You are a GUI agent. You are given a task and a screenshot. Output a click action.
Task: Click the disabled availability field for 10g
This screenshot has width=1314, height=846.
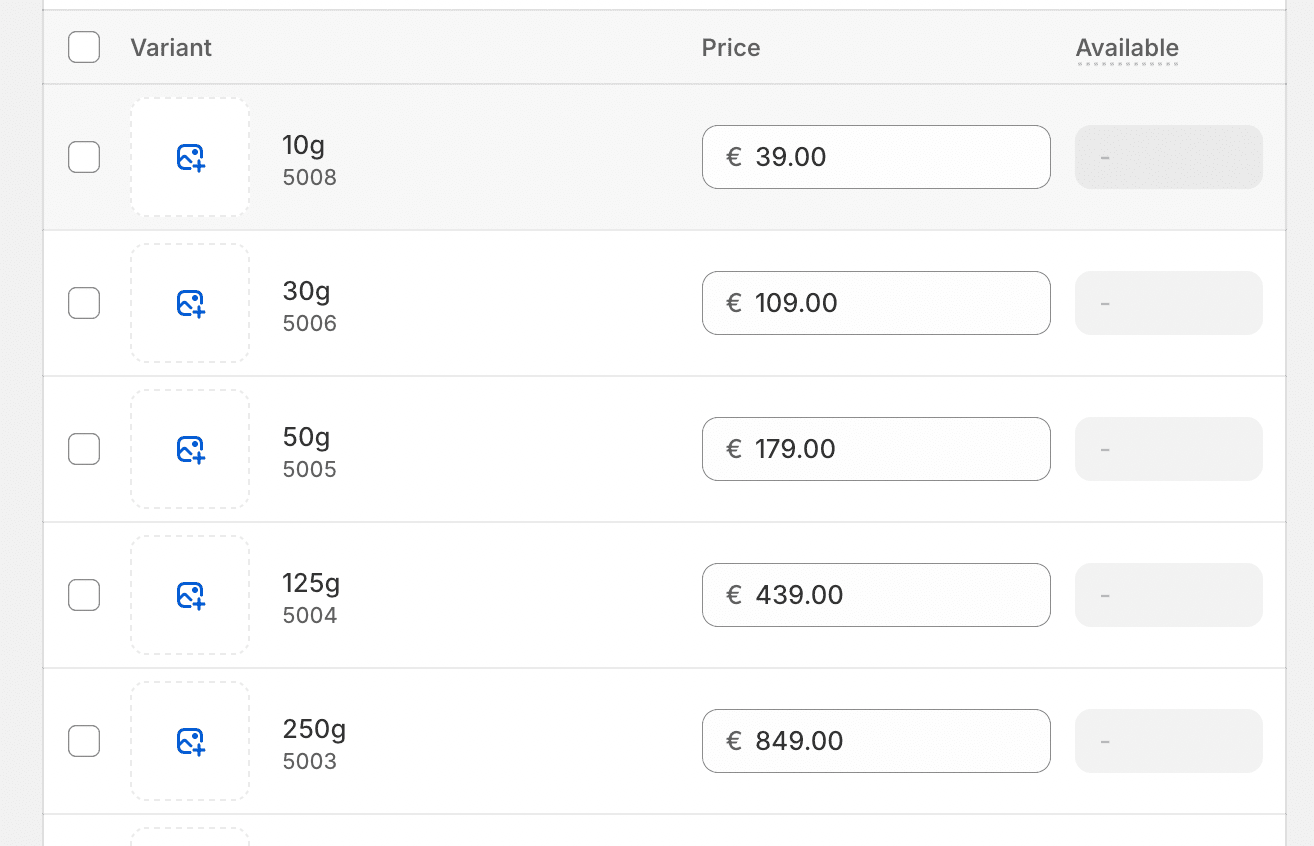coord(1168,157)
